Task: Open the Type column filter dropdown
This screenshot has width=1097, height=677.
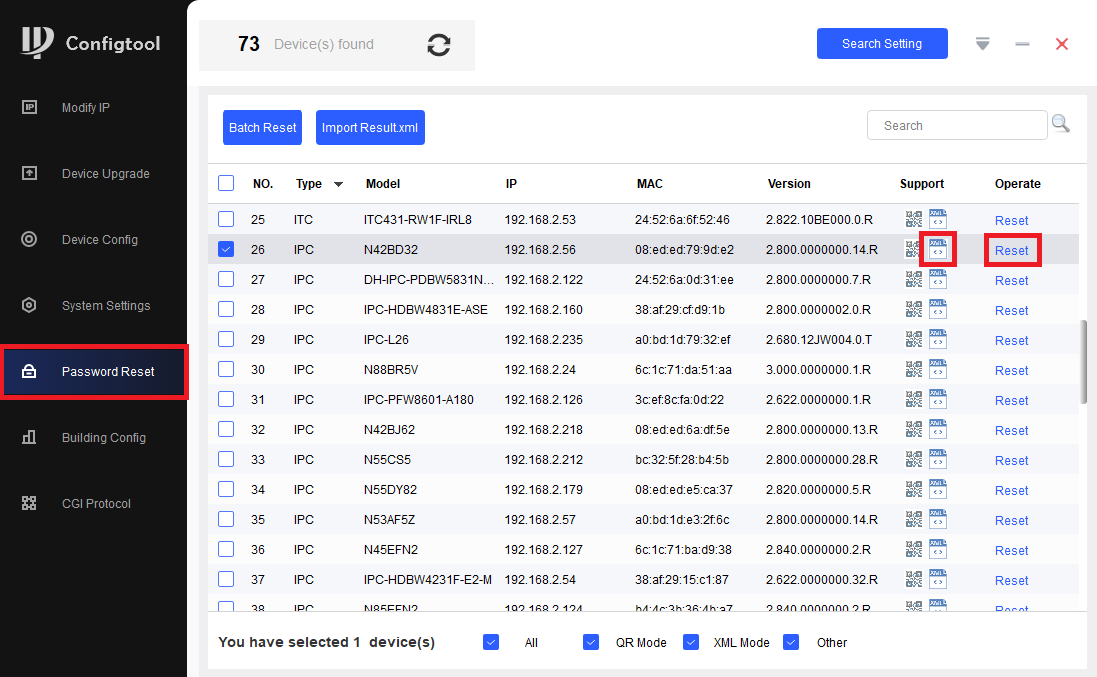Action: tap(338, 184)
